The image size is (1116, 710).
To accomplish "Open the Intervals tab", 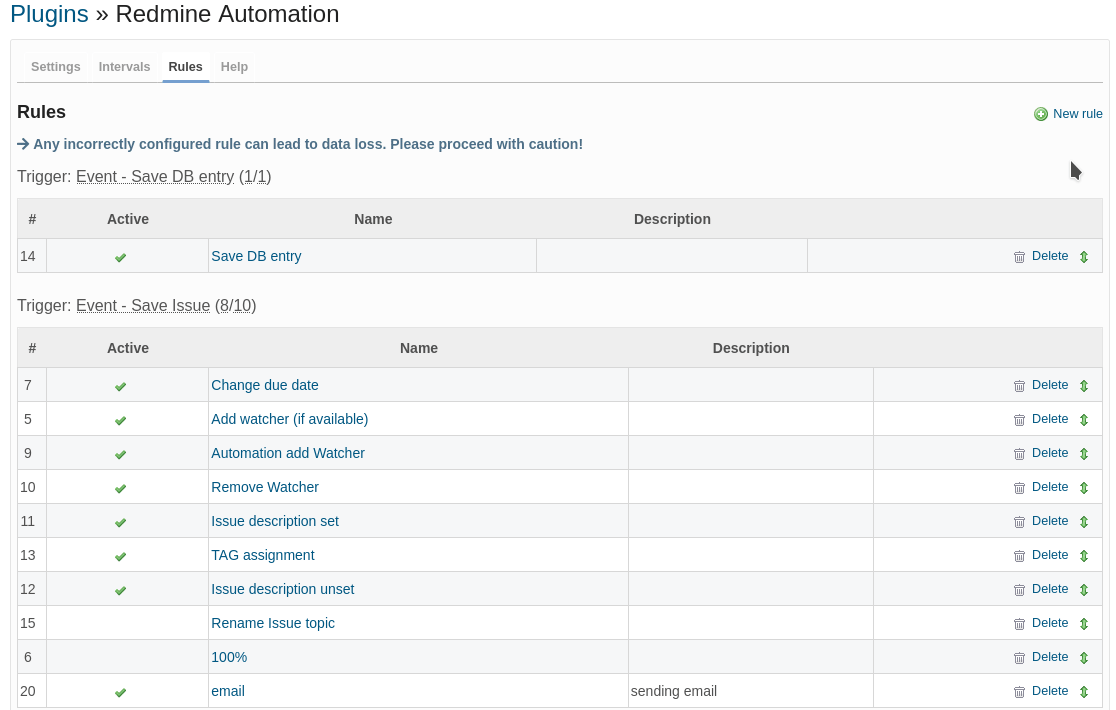I will tap(124, 67).
